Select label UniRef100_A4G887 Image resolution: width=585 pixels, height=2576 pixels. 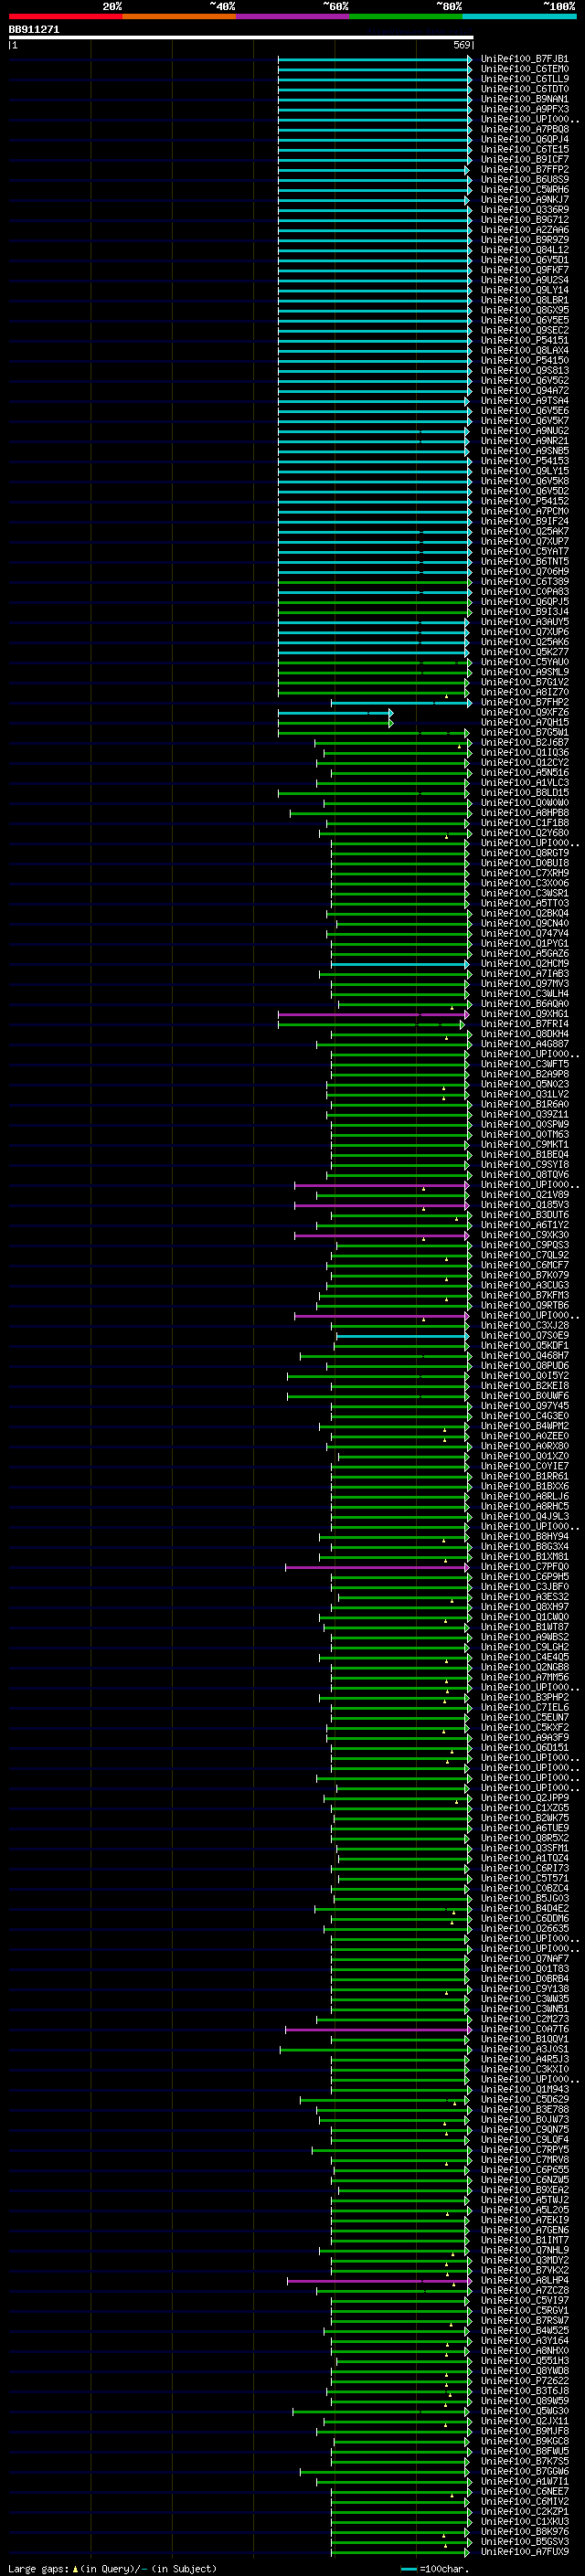click(x=525, y=1044)
